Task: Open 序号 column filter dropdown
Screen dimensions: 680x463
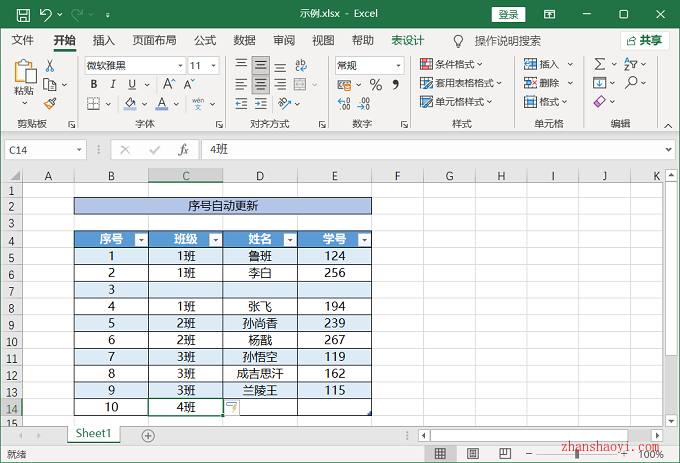Action: 141,240
